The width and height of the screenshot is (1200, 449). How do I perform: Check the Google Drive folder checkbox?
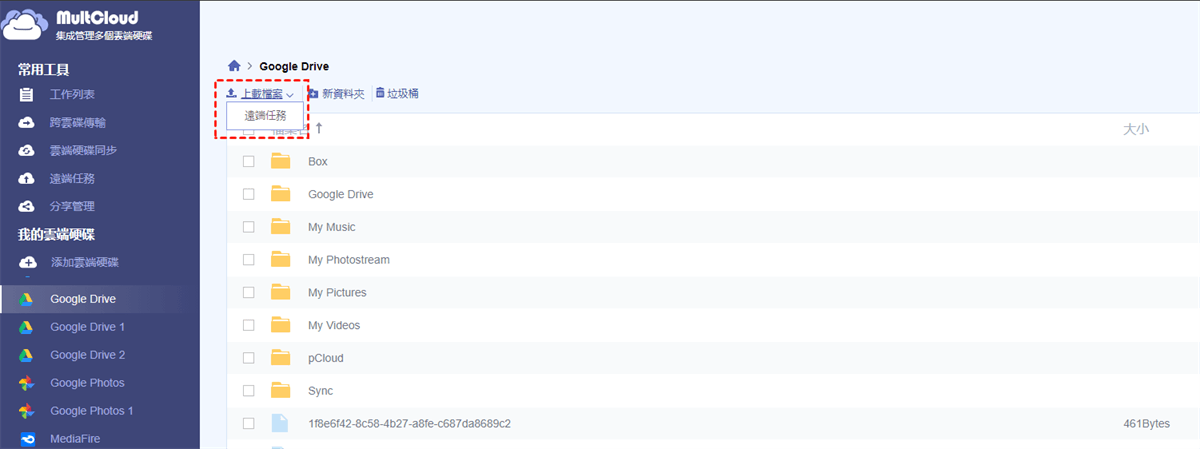[249, 194]
